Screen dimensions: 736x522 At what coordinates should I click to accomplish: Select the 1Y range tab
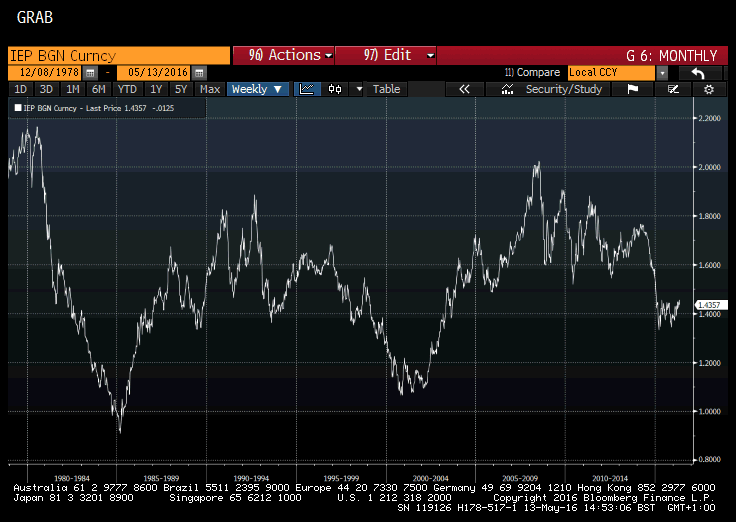tap(156, 89)
